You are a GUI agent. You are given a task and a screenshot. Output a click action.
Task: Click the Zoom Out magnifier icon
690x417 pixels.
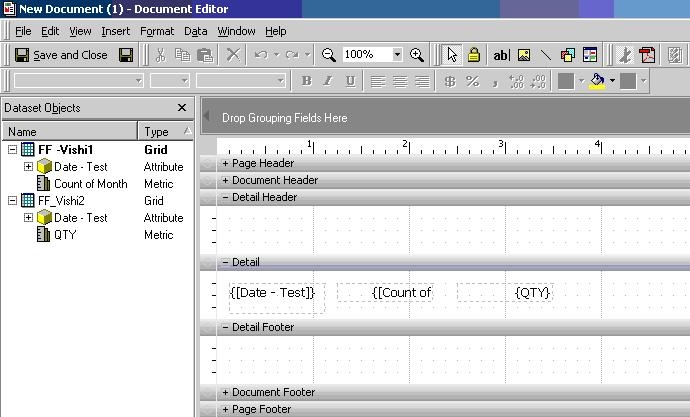(328, 55)
